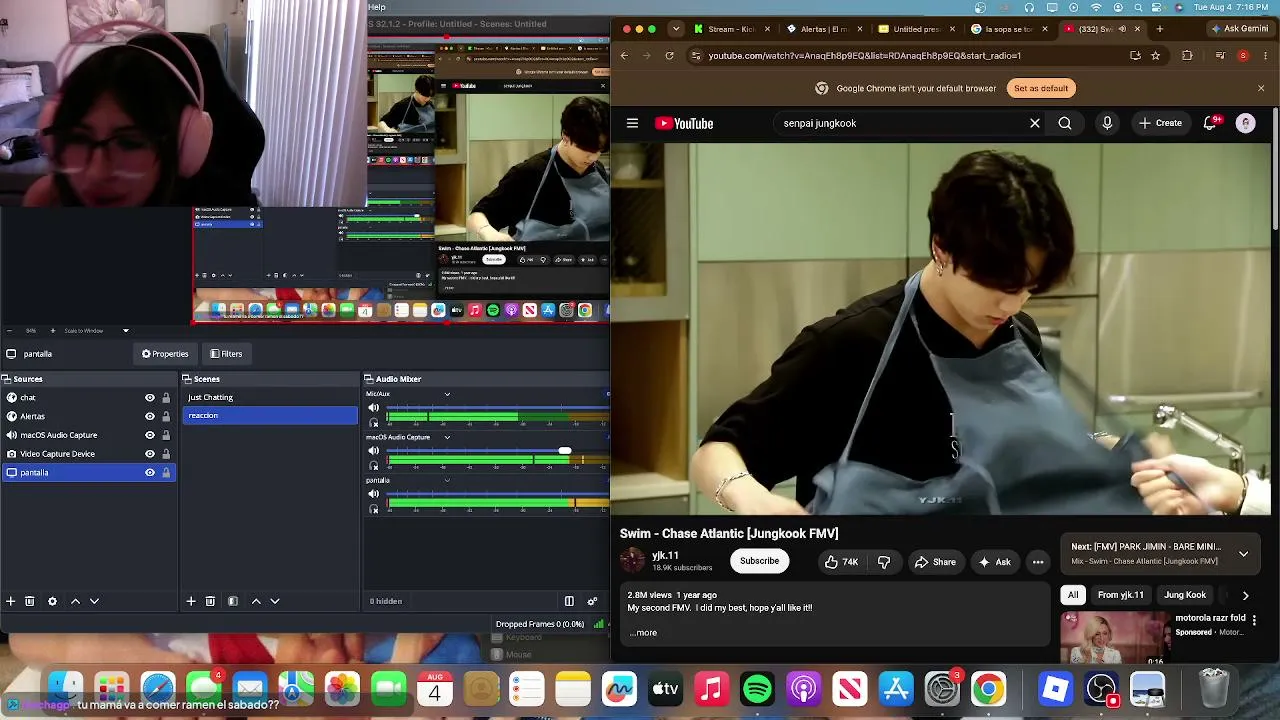
Task: Hide the pantalla source
Action: 150,473
